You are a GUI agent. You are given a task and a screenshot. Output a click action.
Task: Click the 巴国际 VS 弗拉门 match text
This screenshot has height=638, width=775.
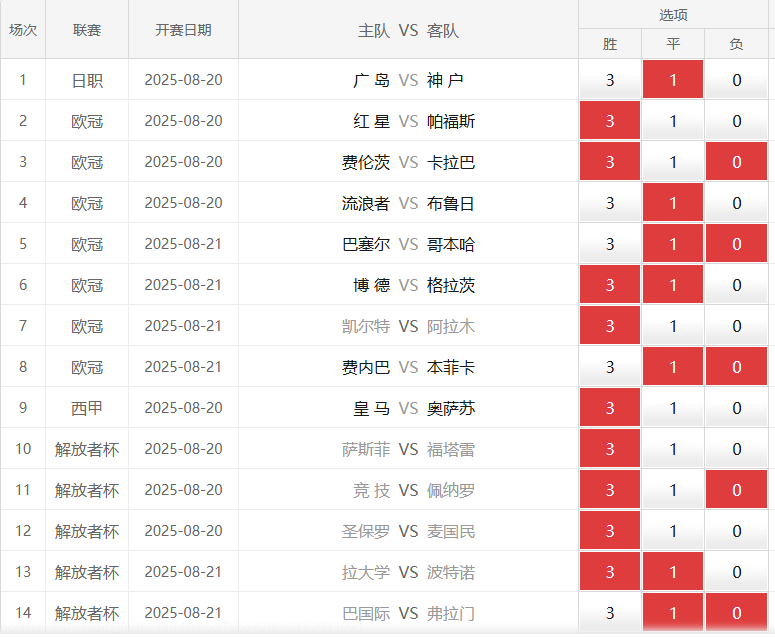(x=408, y=613)
